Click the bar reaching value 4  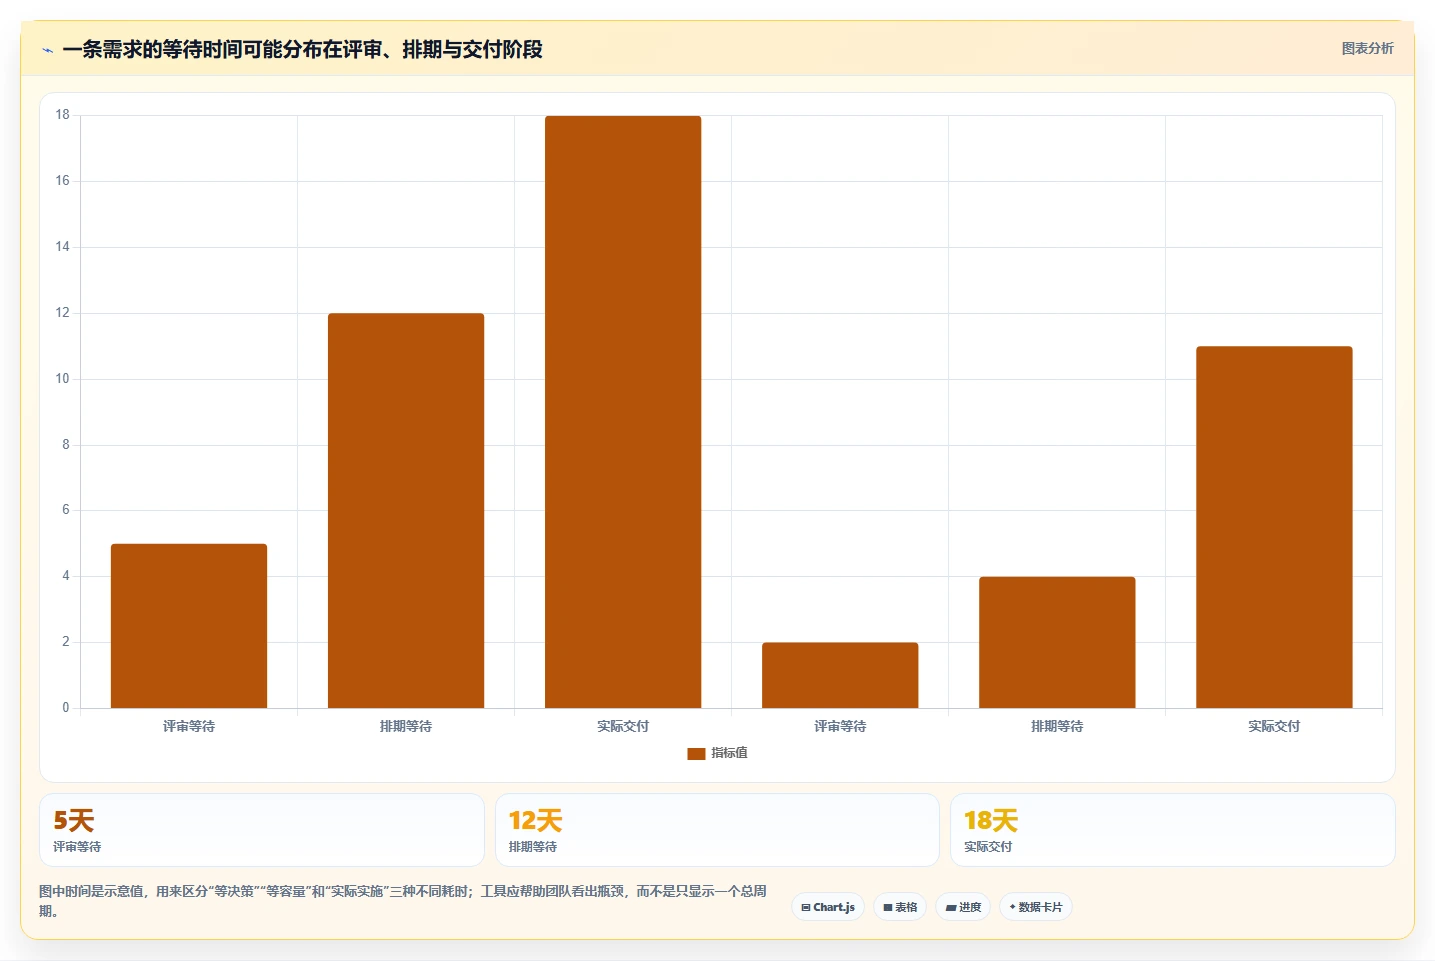(x=1057, y=642)
